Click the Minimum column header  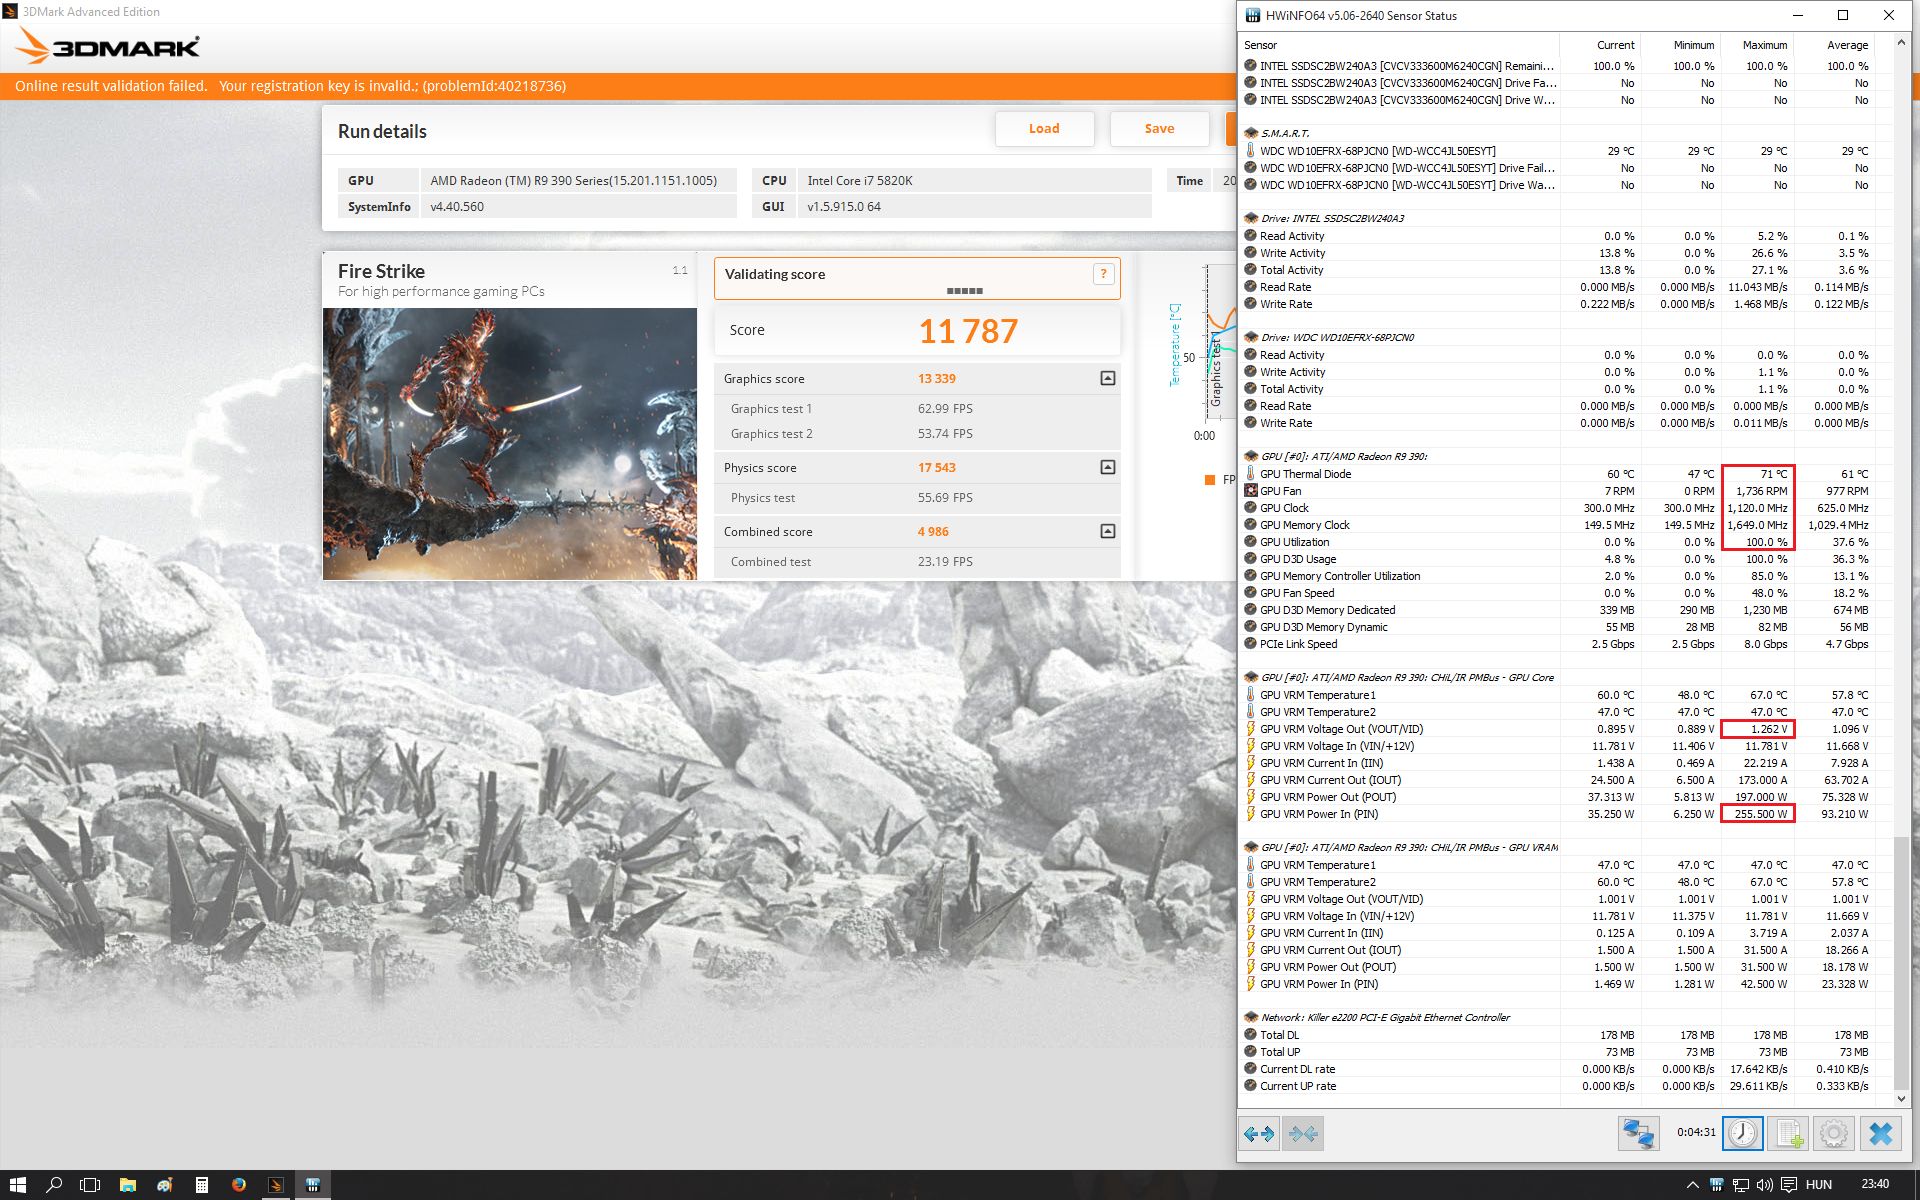(x=1679, y=45)
